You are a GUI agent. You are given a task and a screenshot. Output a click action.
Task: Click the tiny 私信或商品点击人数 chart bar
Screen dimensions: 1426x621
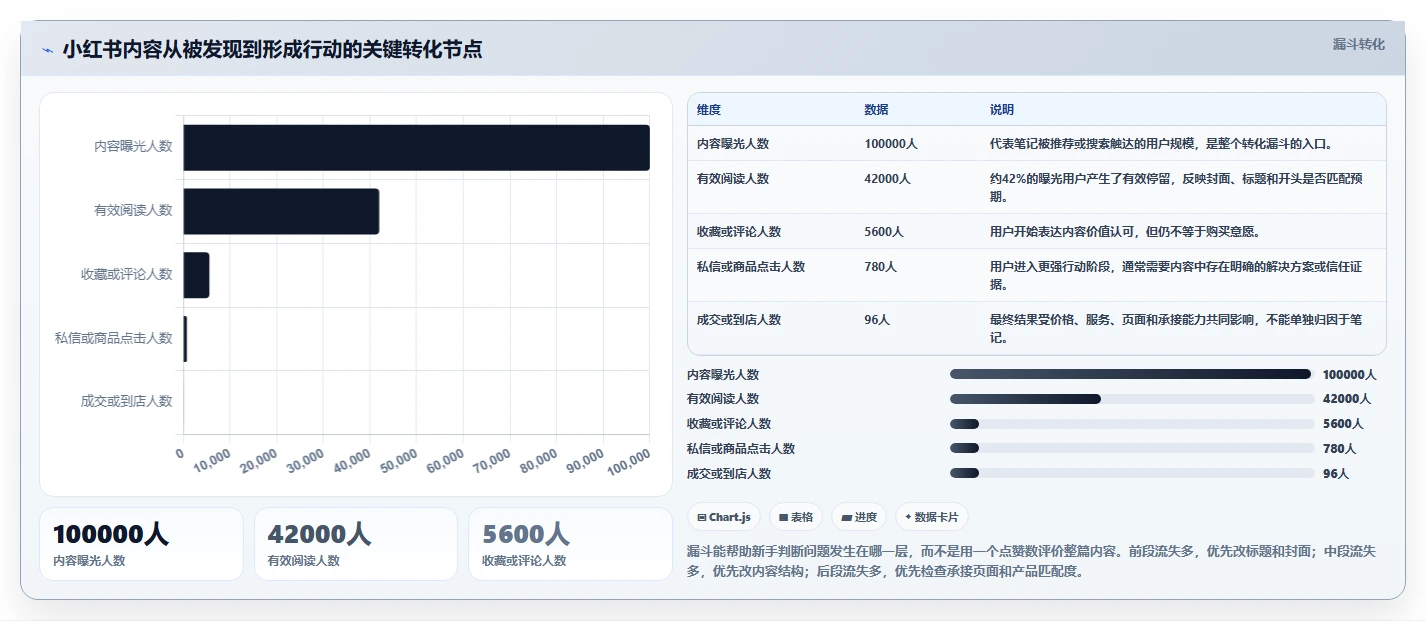185,339
